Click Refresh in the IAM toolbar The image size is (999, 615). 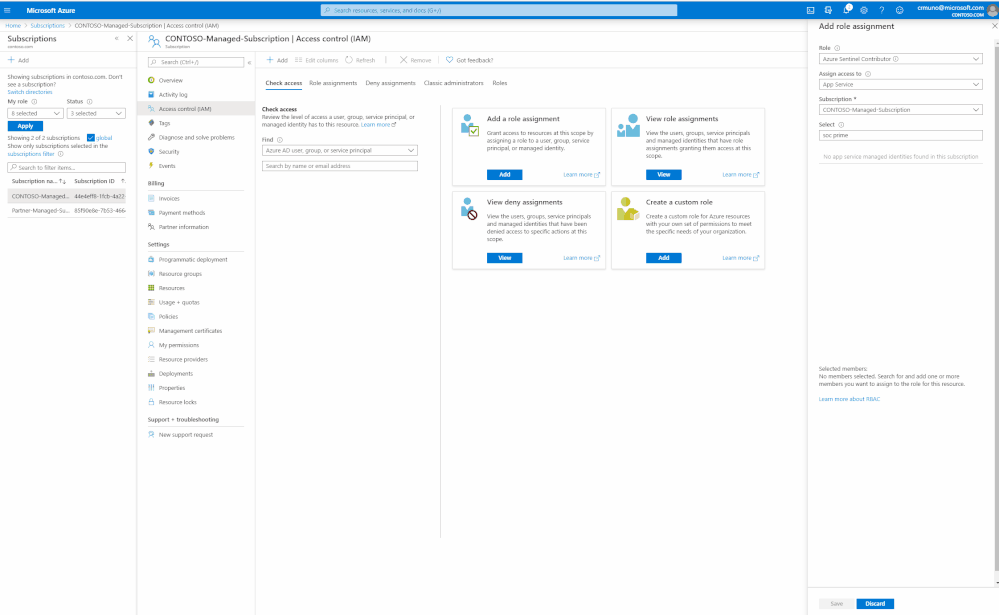click(x=360, y=60)
